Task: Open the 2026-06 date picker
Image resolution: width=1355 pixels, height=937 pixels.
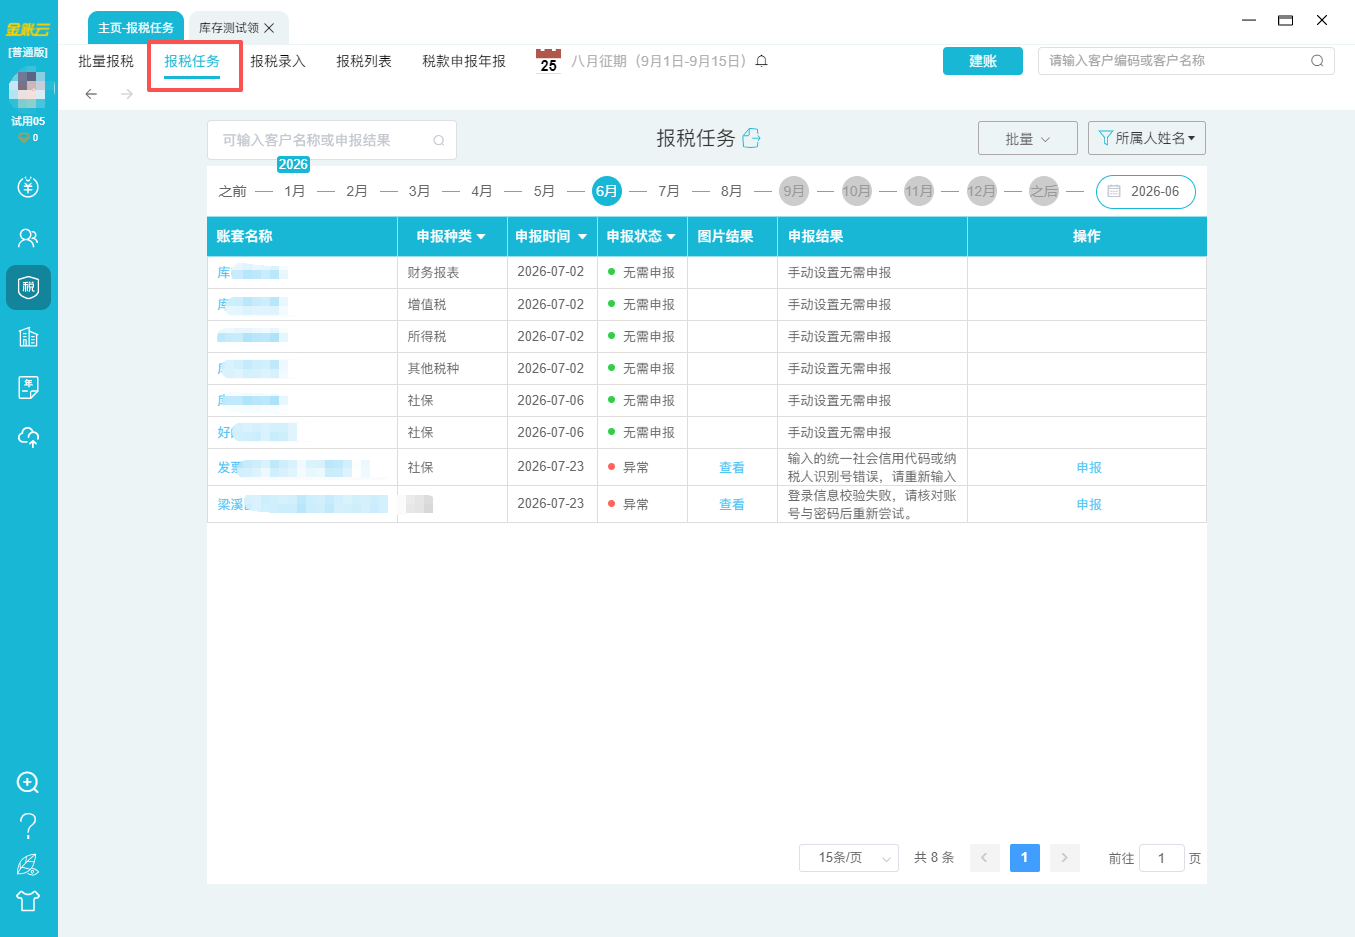Action: pos(1145,192)
